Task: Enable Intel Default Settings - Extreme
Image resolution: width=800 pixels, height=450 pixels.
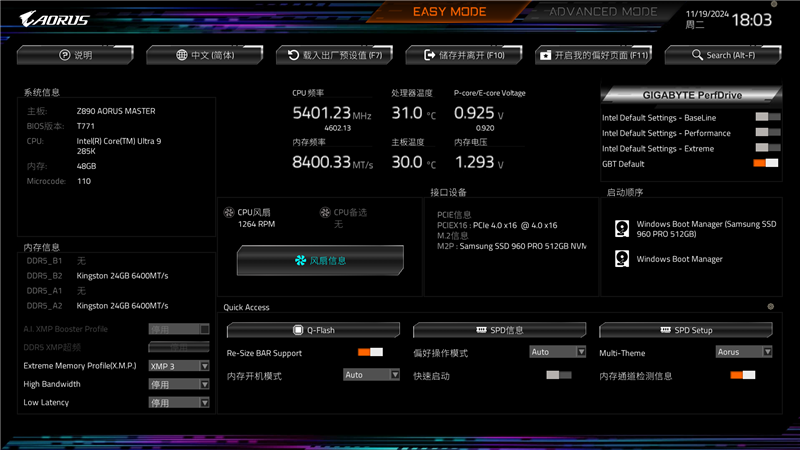Action: pos(768,147)
